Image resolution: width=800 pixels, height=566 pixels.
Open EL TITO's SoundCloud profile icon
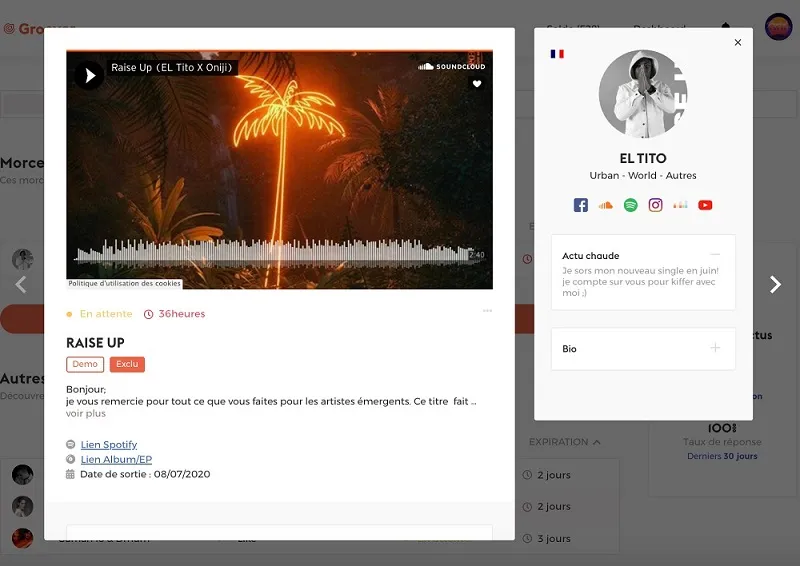[605, 205]
